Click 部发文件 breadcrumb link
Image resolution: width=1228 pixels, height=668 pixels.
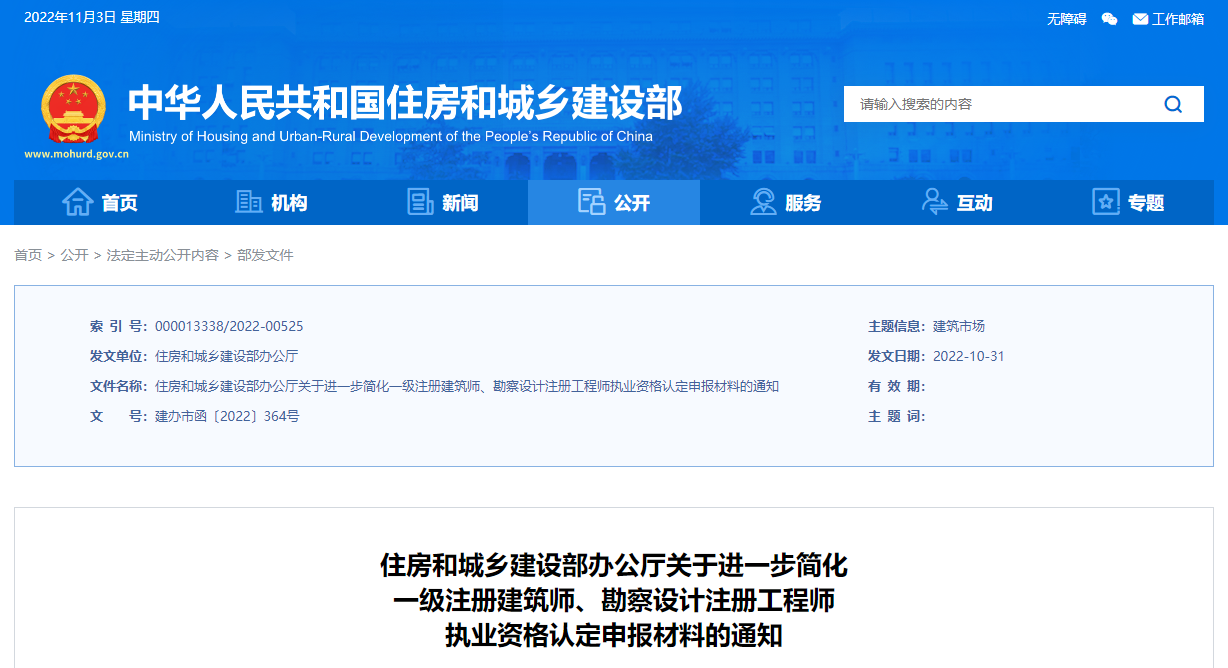coord(265,255)
